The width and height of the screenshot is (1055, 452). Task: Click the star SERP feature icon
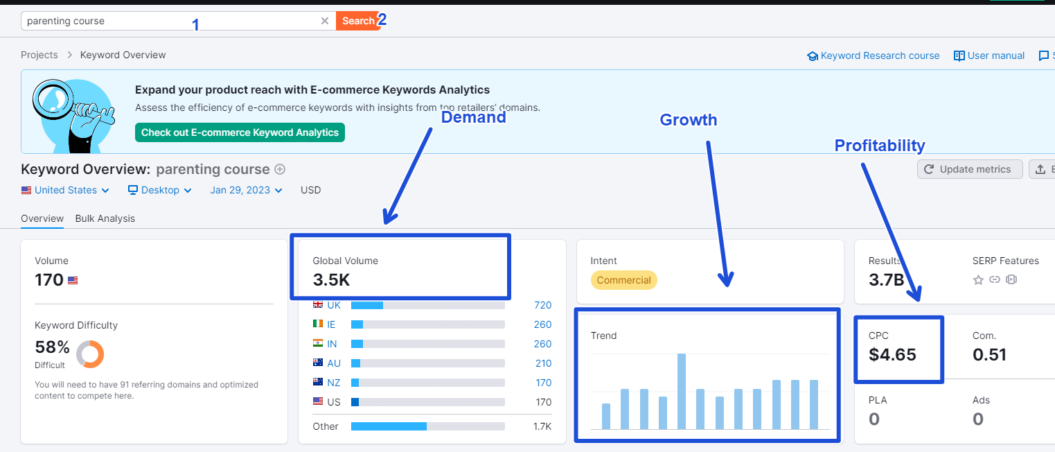978,280
